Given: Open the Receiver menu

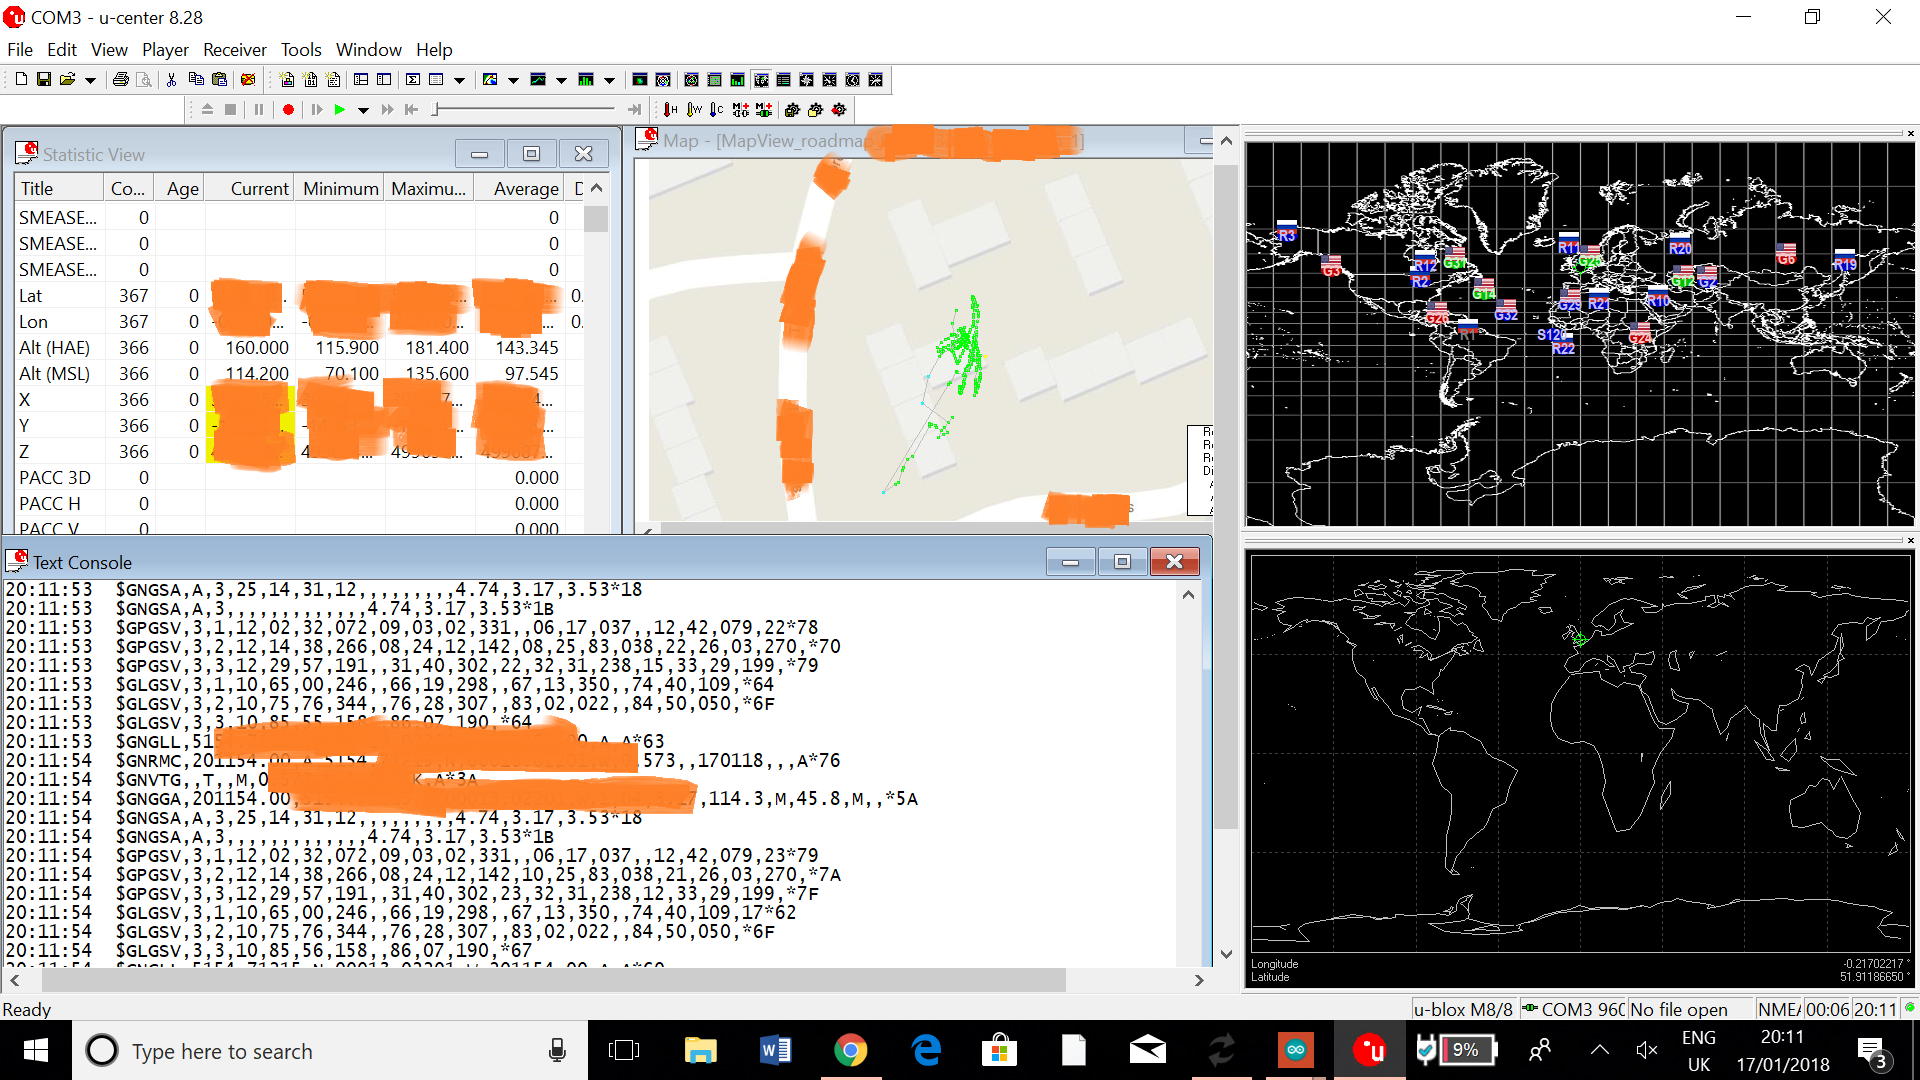Looking at the screenshot, I should click(235, 49).
